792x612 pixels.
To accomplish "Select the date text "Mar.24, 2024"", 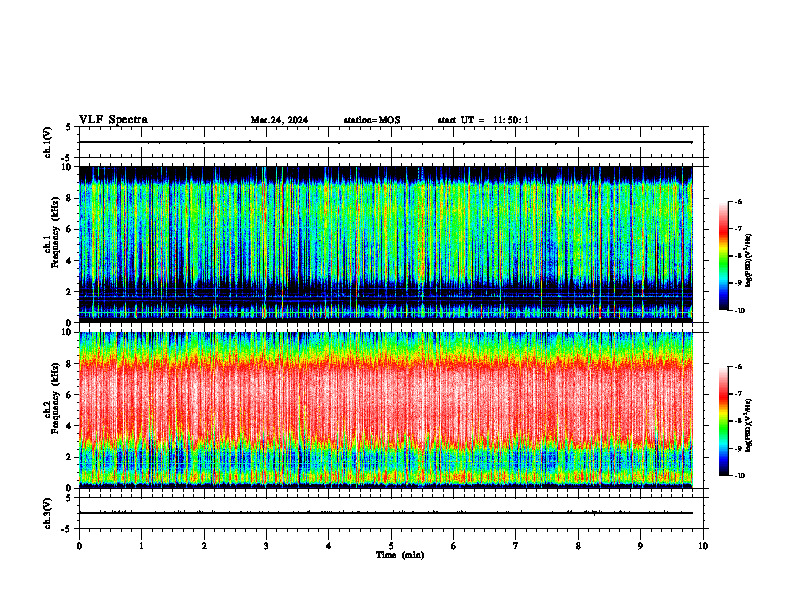I will tap(279, 120).
